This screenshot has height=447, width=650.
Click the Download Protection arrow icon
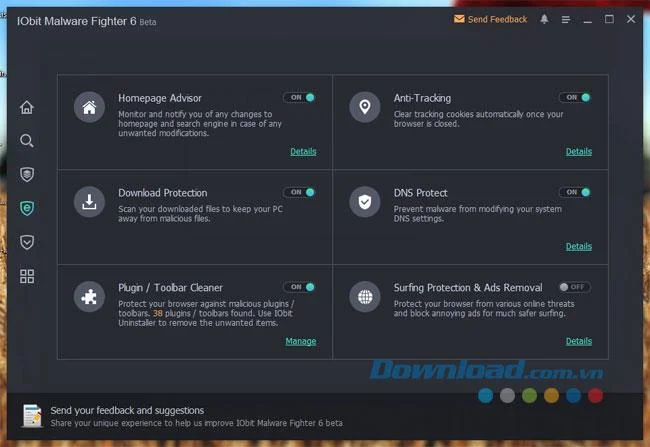click(89, 202)
